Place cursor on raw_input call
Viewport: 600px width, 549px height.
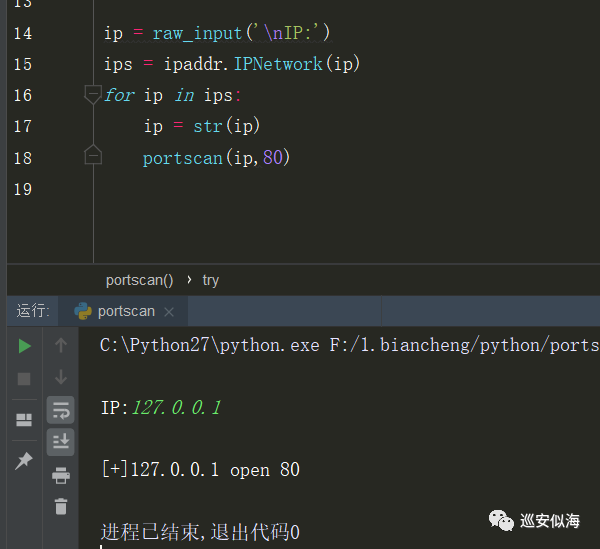coord(197,33)
